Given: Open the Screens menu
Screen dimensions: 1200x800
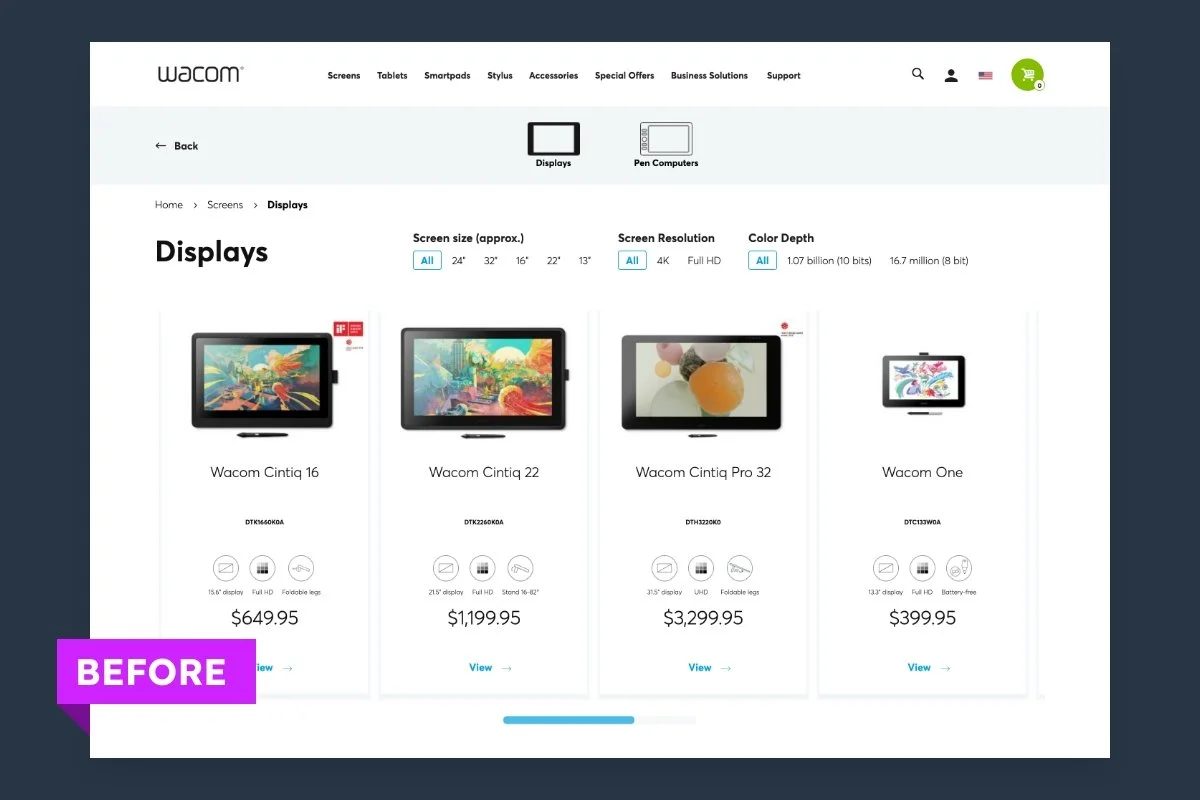Looking at the screenshot, I should point(344,76).
